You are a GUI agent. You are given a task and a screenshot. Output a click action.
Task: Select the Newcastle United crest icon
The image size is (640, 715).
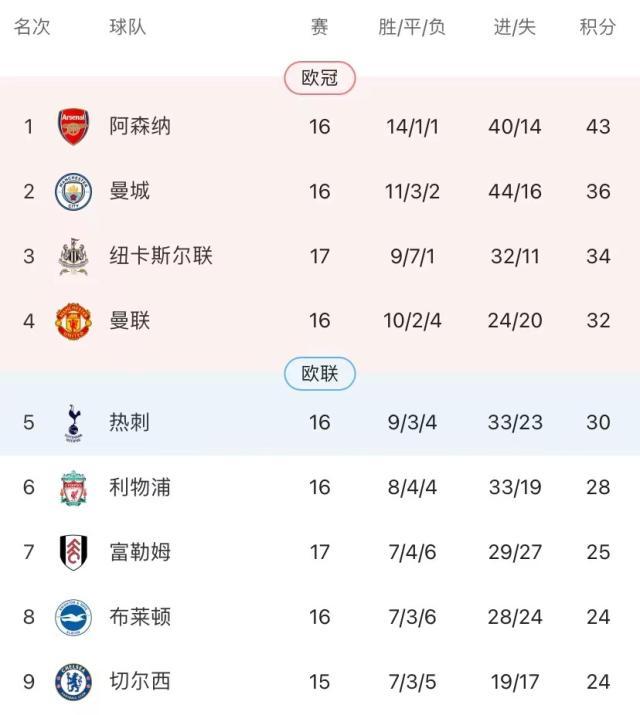click(x=73, y=256)
